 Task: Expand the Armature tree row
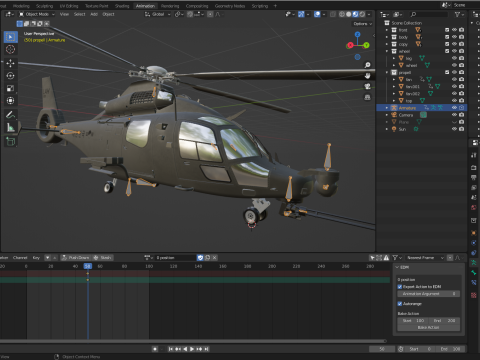[x=387, y=108]
